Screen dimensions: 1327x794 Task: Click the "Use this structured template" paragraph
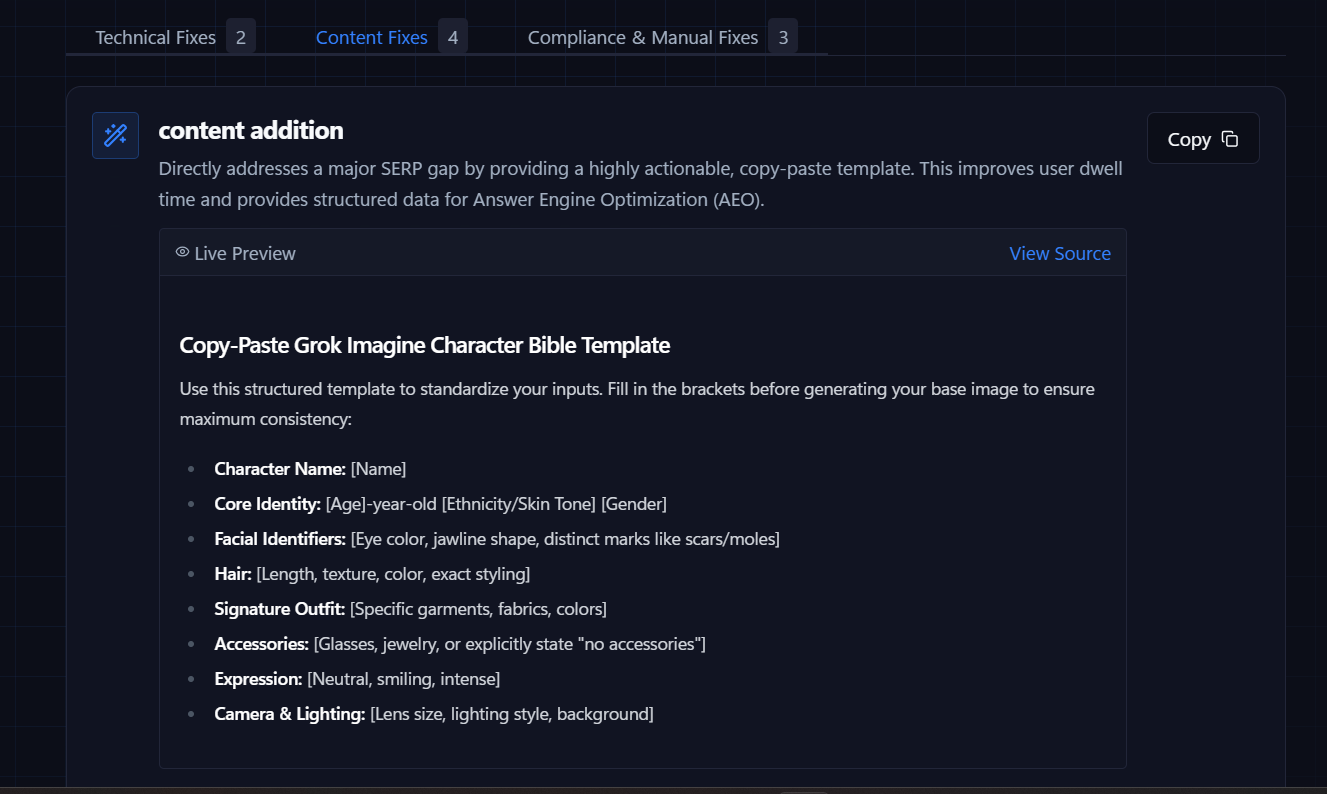click(638, 404)
